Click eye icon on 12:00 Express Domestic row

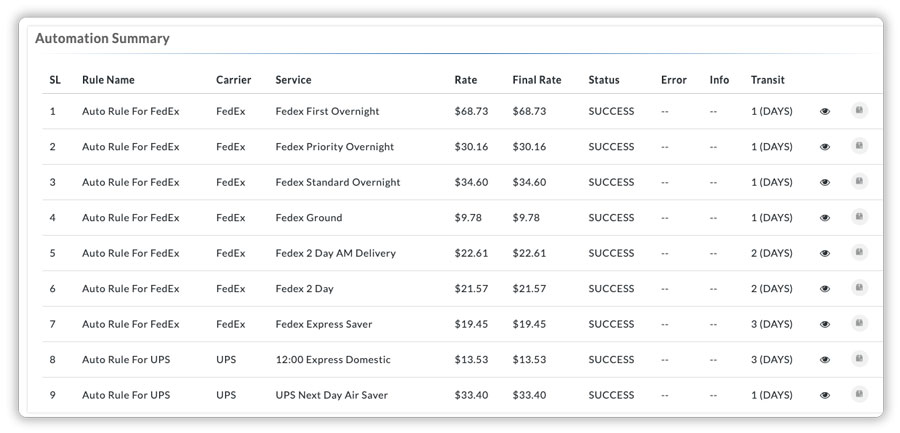pyautogui.click(x=825, y=360)
